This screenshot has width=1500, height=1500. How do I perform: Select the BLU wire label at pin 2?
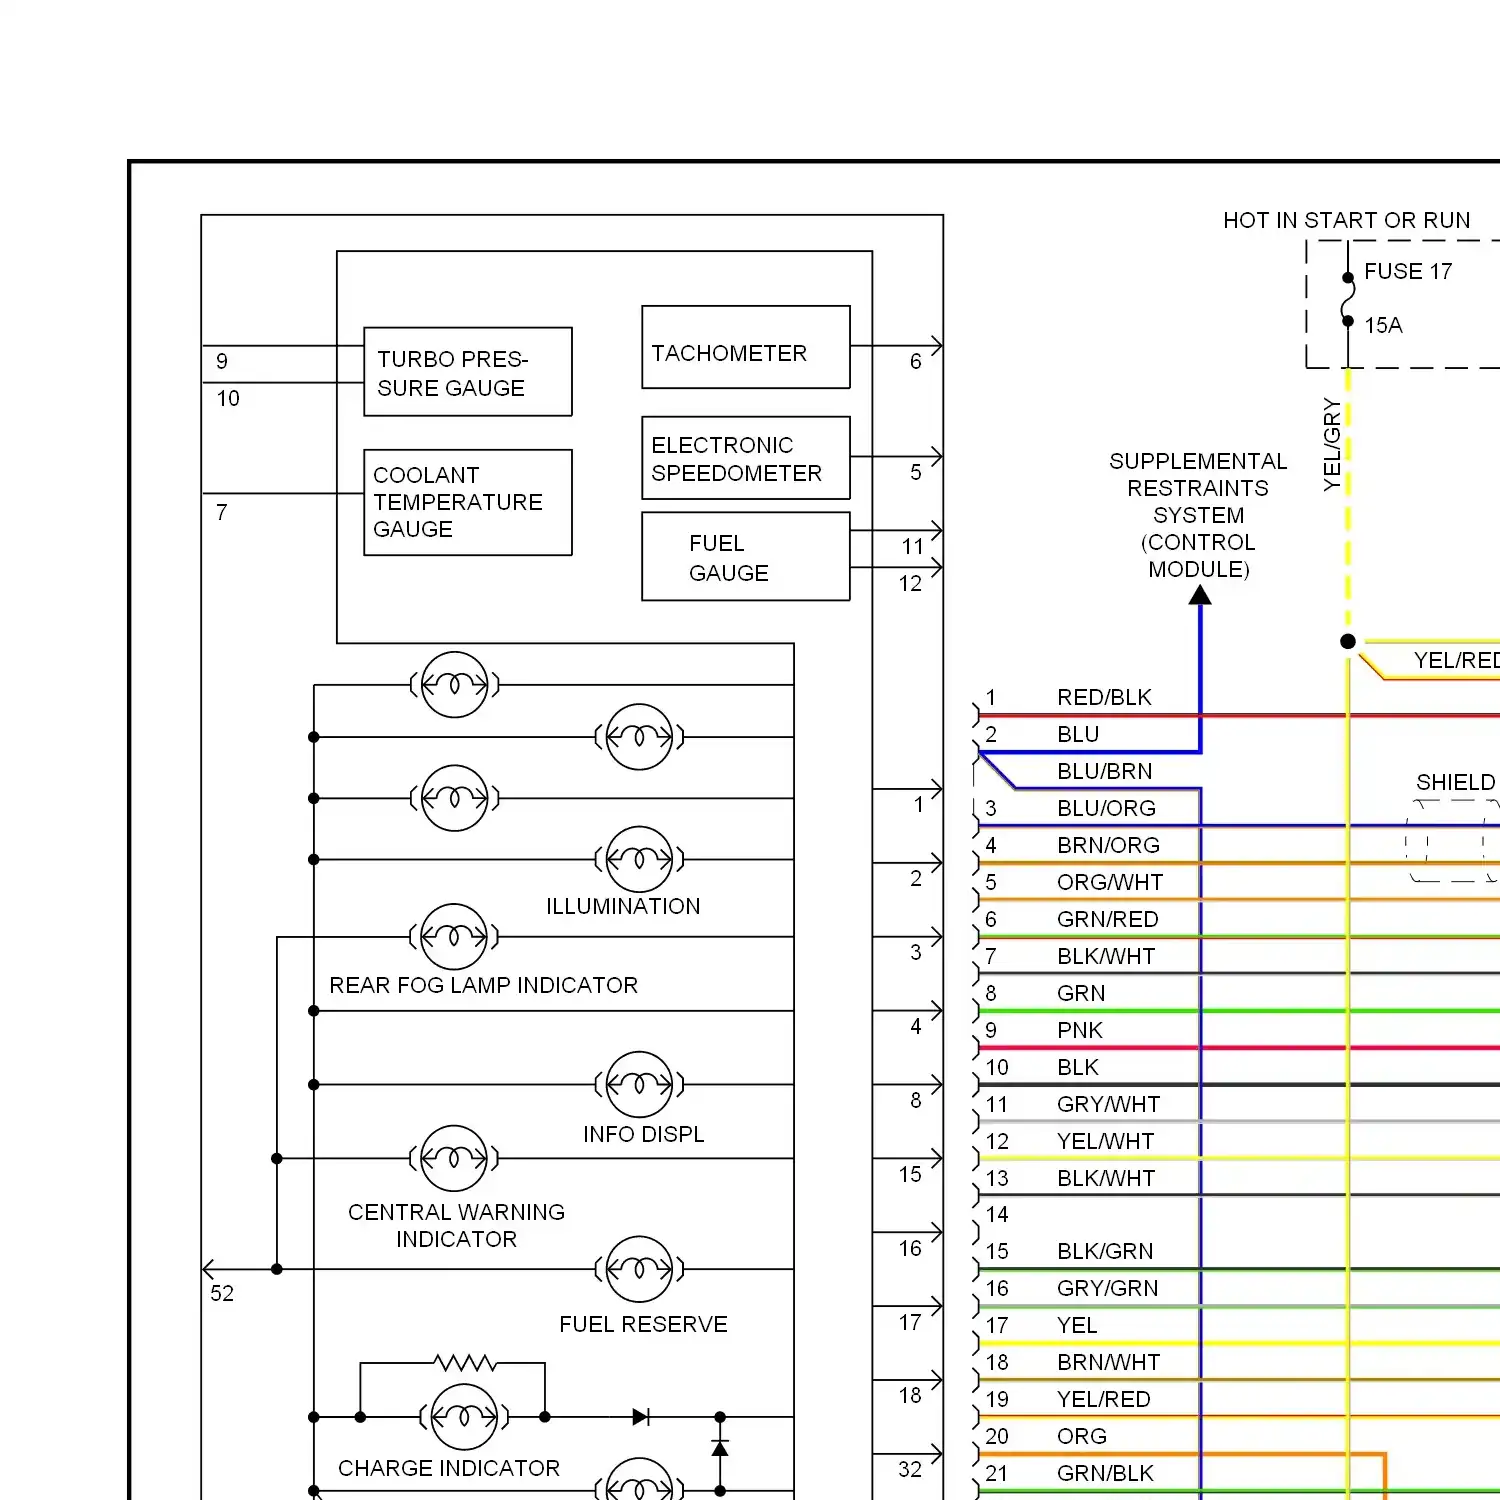[1078, 734]
